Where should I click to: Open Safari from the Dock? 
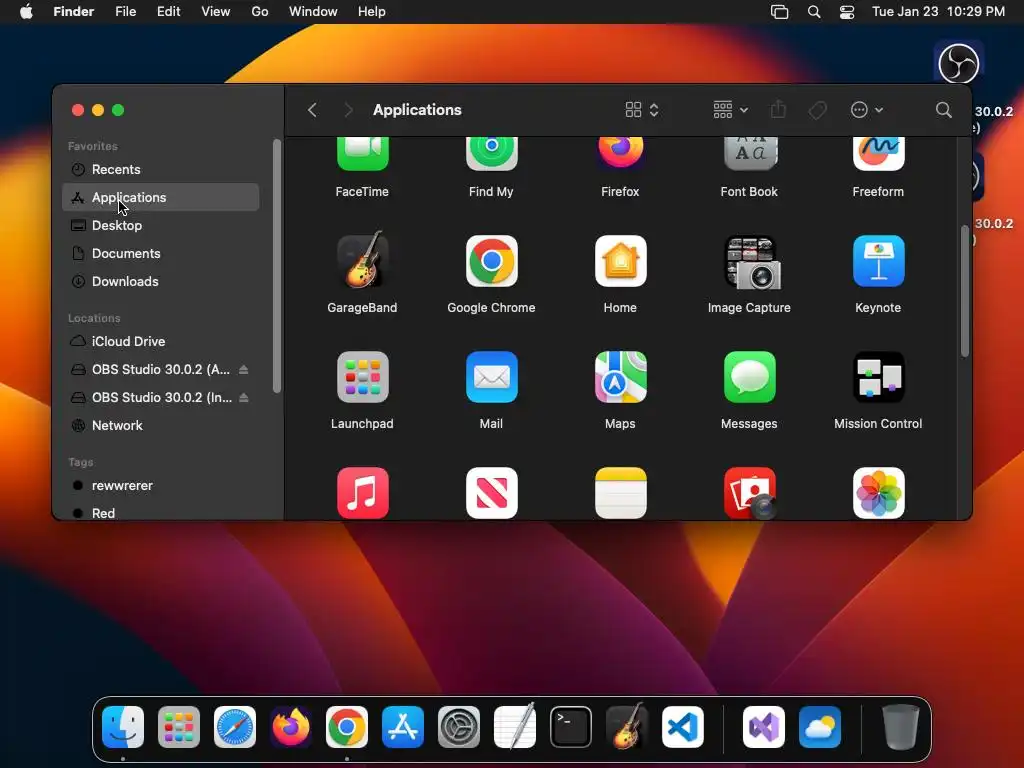235,727
